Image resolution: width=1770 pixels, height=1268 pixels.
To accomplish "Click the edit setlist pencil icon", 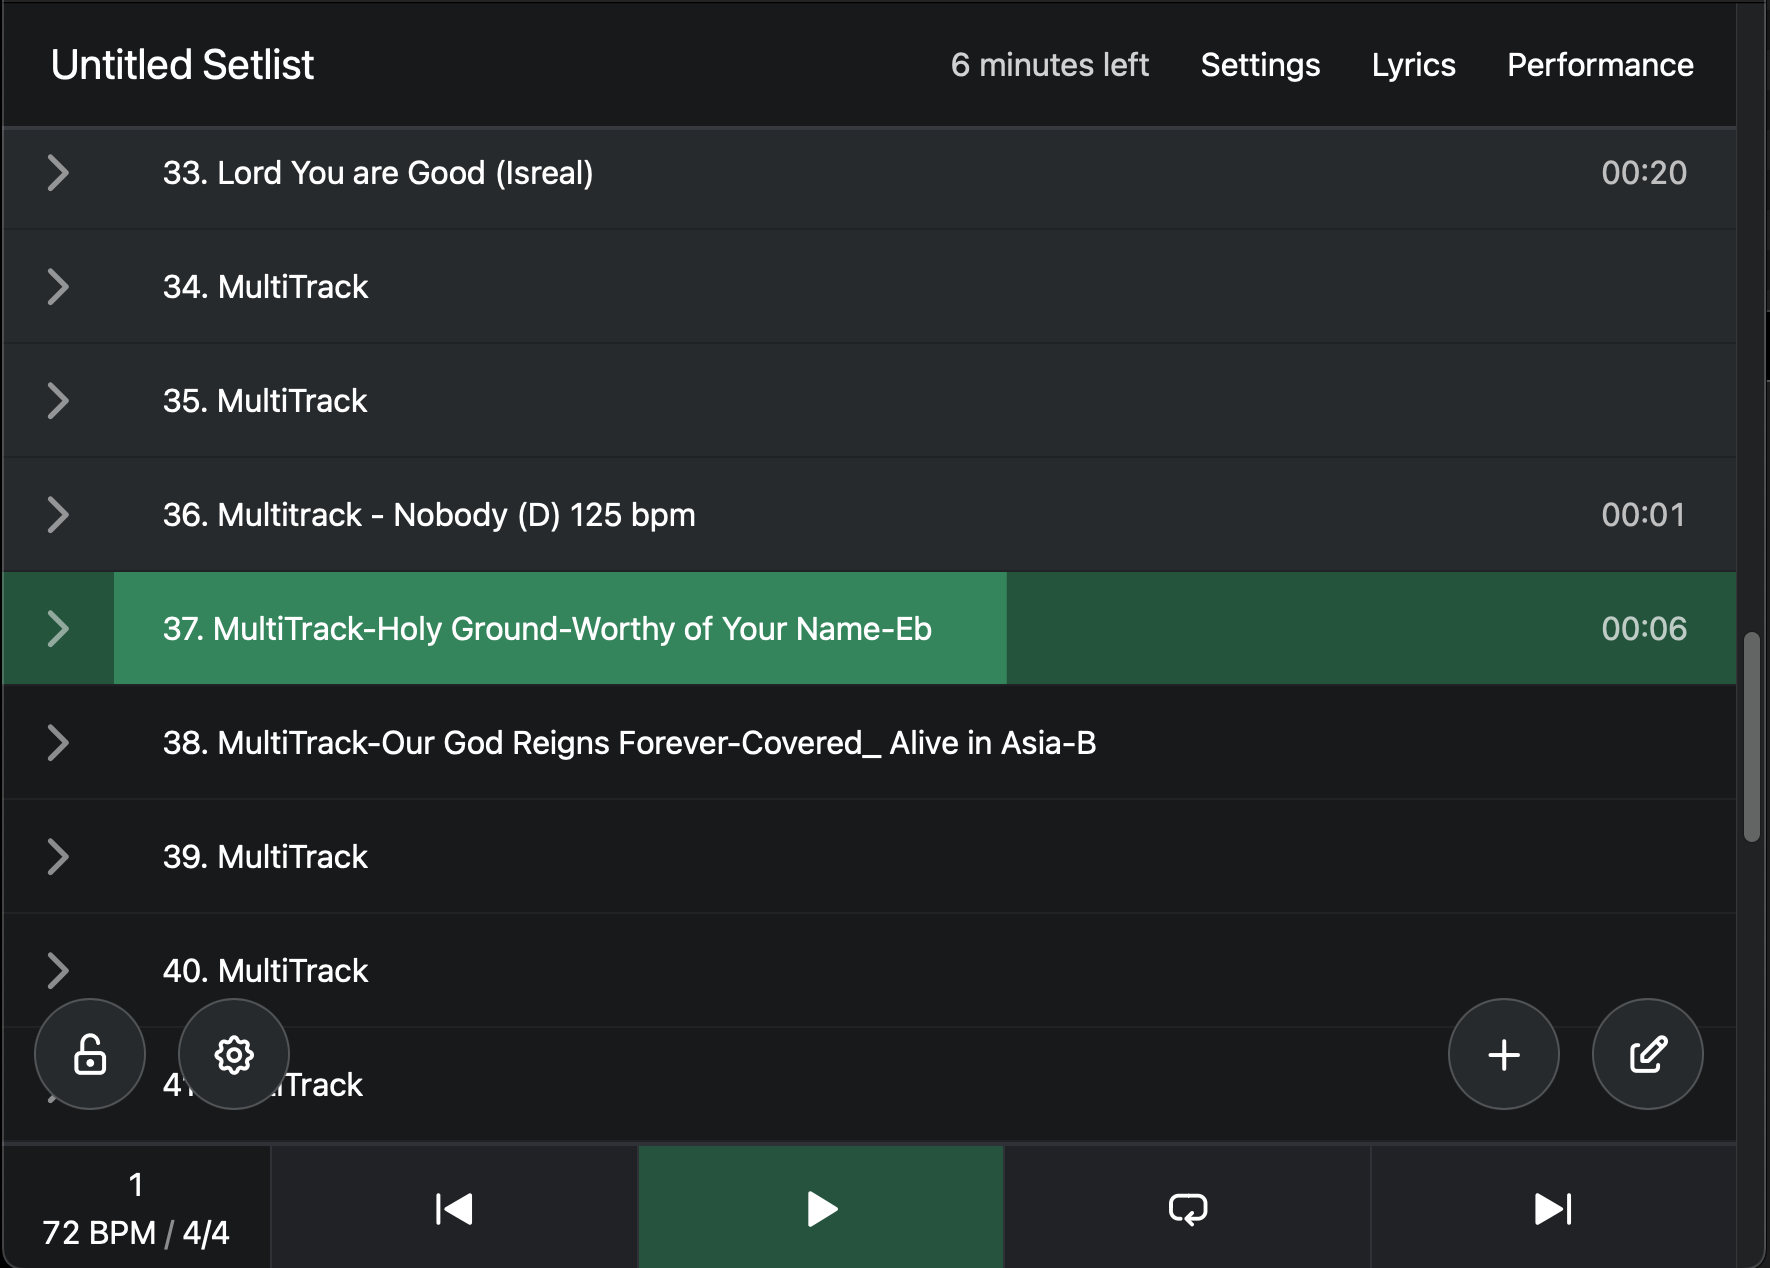I will click(x=1647, y=1054).
